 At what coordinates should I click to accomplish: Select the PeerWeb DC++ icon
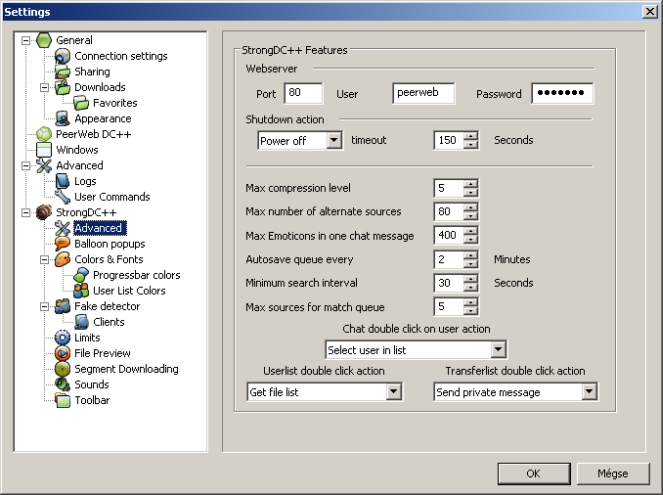click(44, 134)
